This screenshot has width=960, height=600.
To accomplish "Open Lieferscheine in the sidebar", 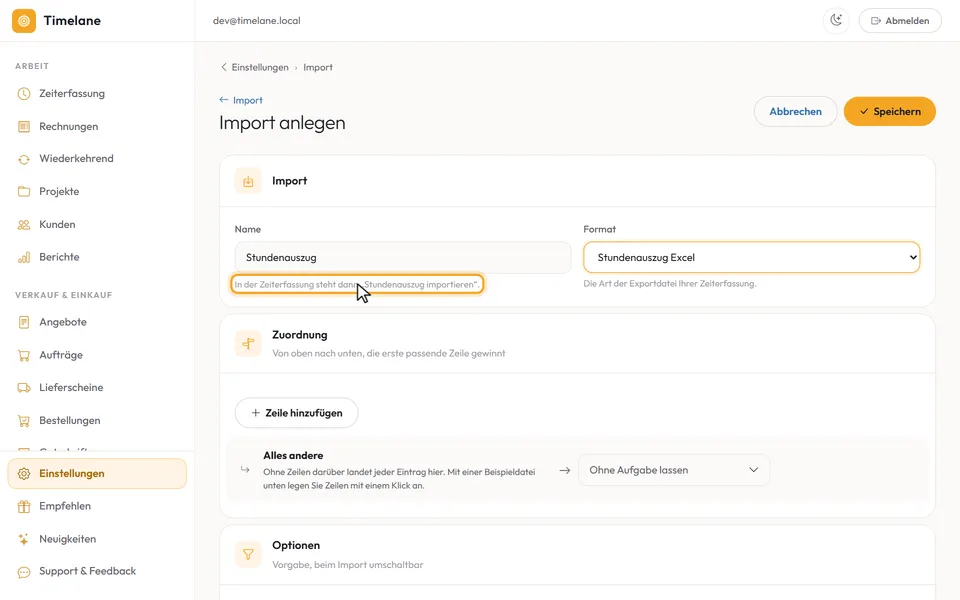I will [97, 388].
